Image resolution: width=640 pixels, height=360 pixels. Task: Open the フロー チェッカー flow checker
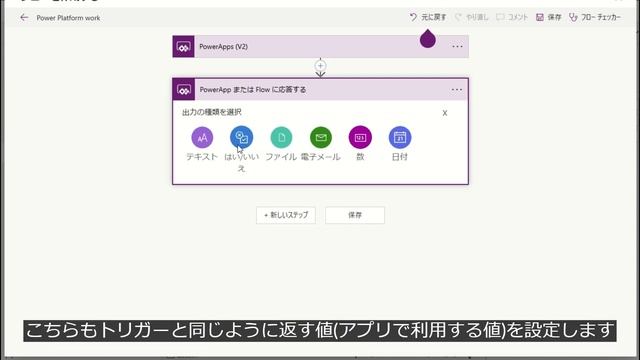595,17
